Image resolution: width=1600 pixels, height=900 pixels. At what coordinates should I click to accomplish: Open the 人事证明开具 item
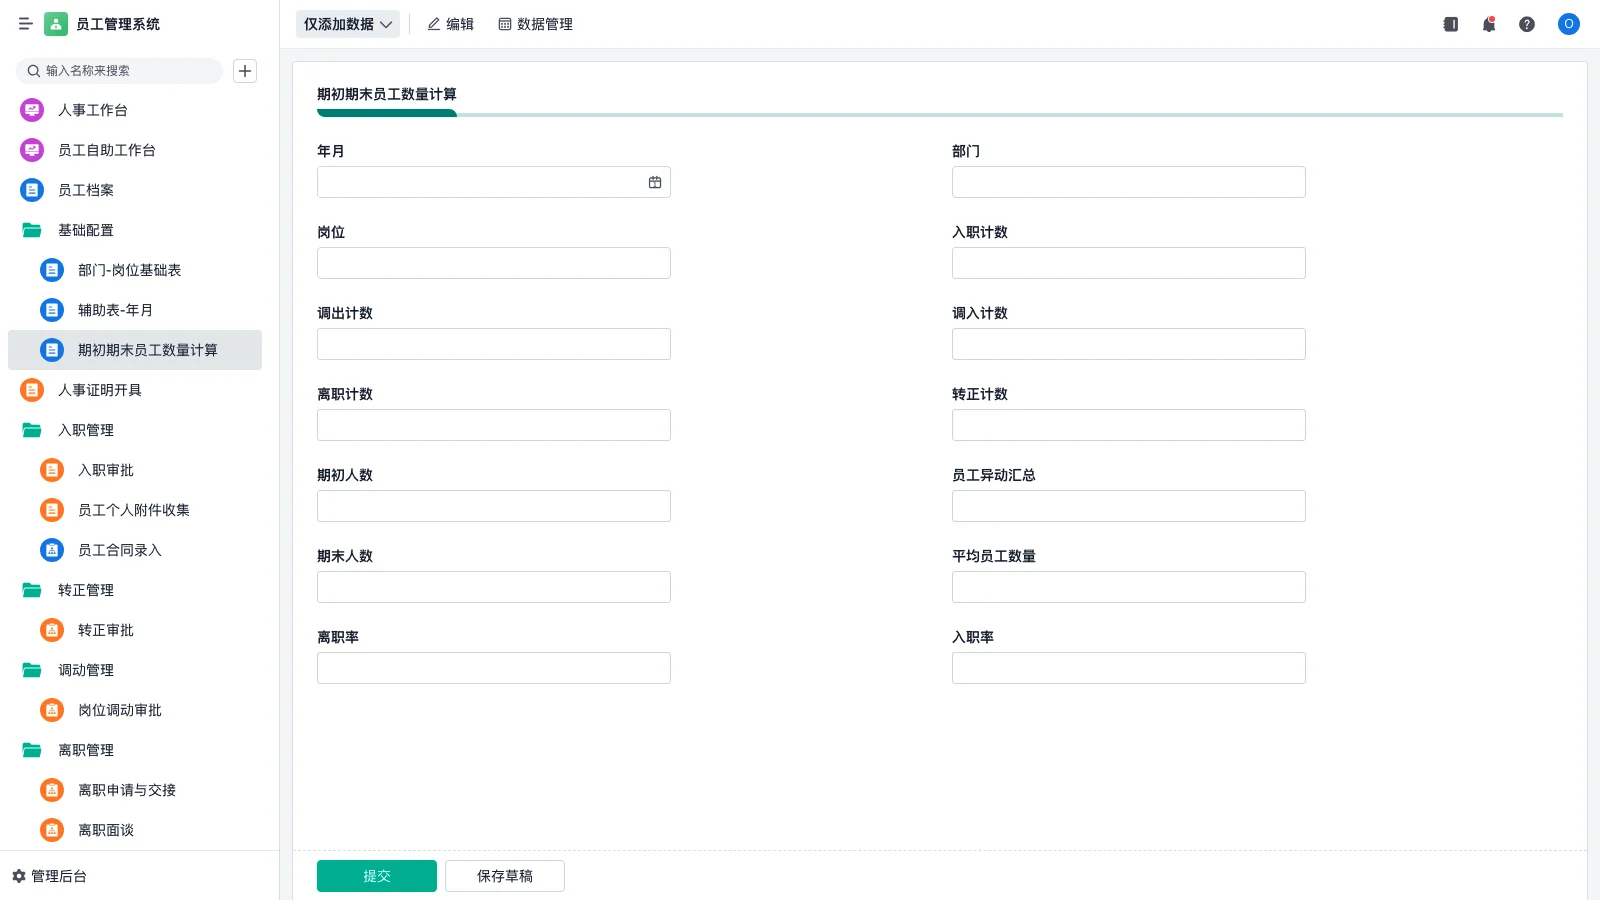point(135,390)
